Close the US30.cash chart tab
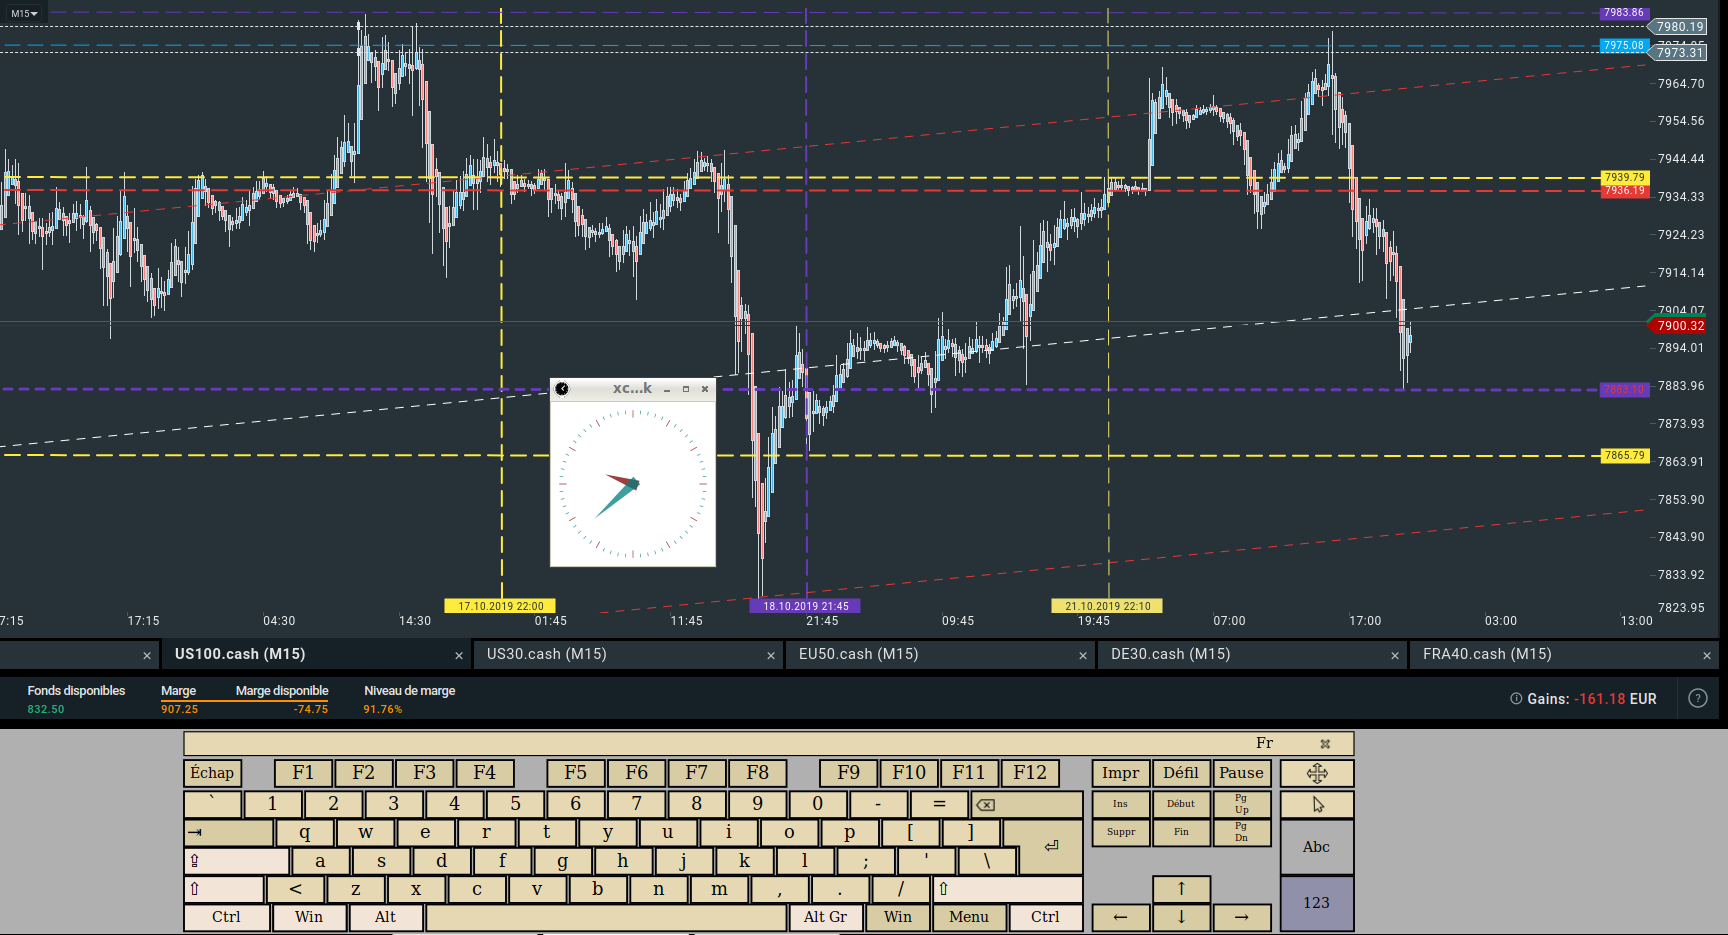The width and height of the screenshot is (1728, 935). pos(771,656)
